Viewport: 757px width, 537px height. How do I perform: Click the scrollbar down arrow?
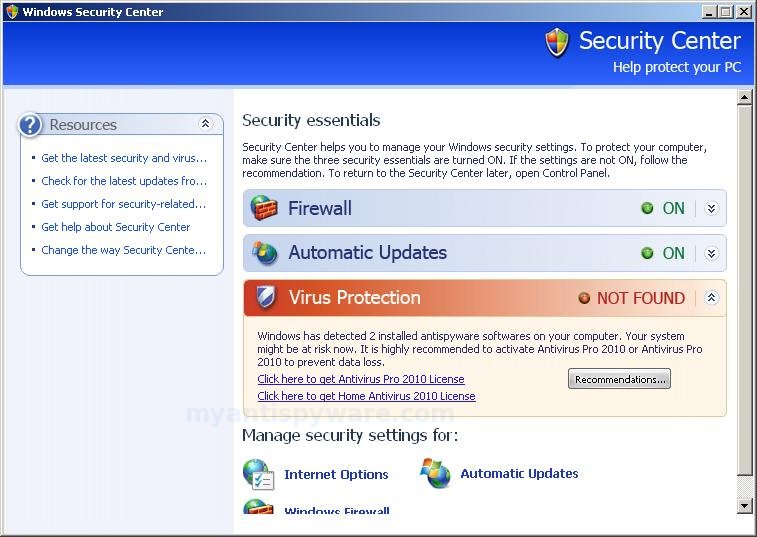744,506
